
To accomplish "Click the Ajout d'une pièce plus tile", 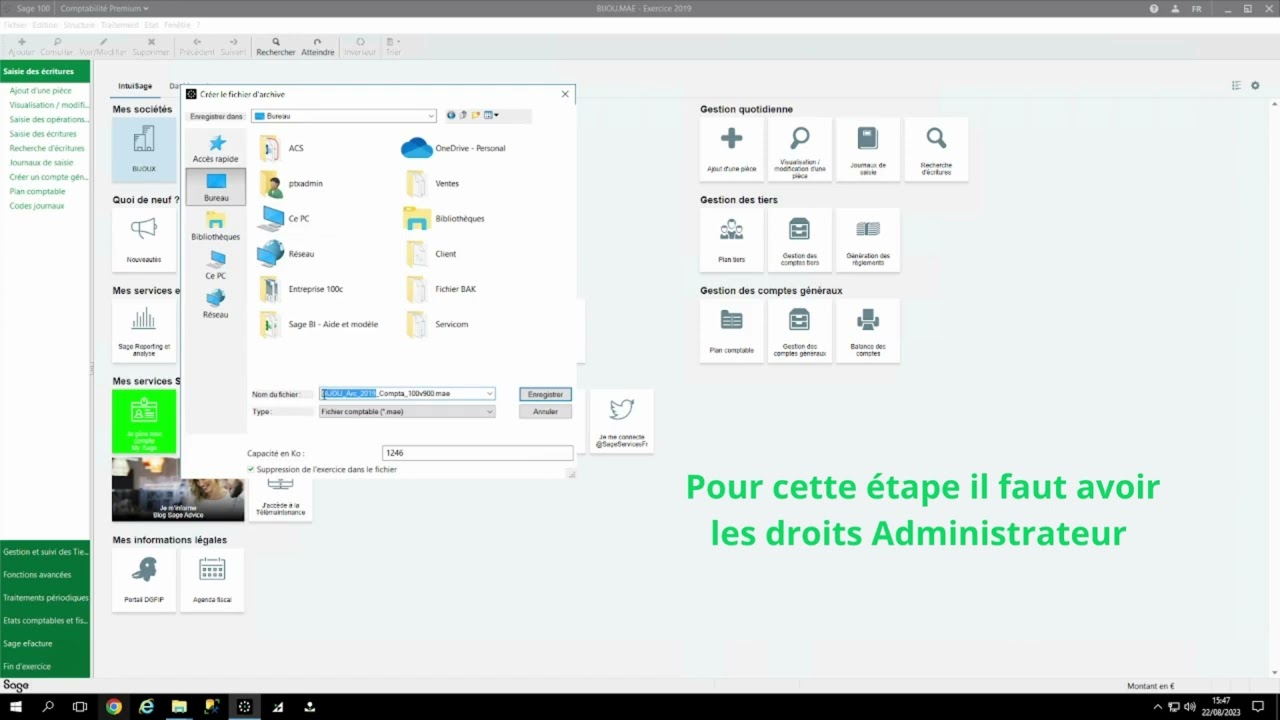I will [x=732, y=149].
